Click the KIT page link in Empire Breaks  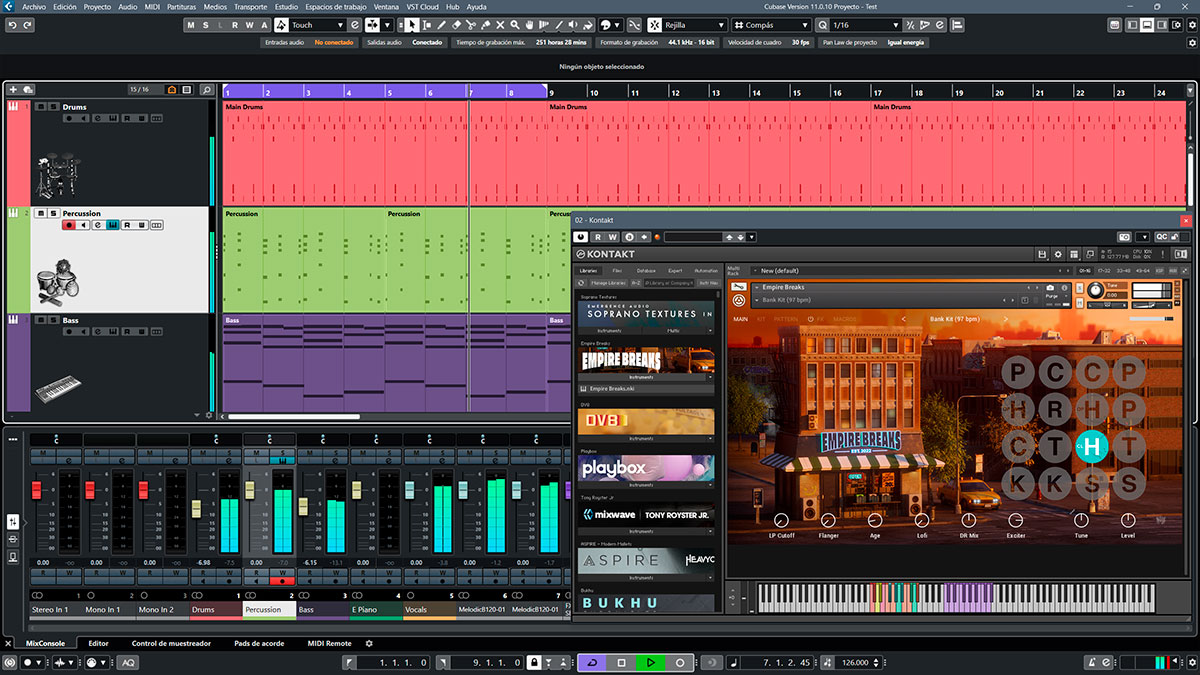pos(762,319)
